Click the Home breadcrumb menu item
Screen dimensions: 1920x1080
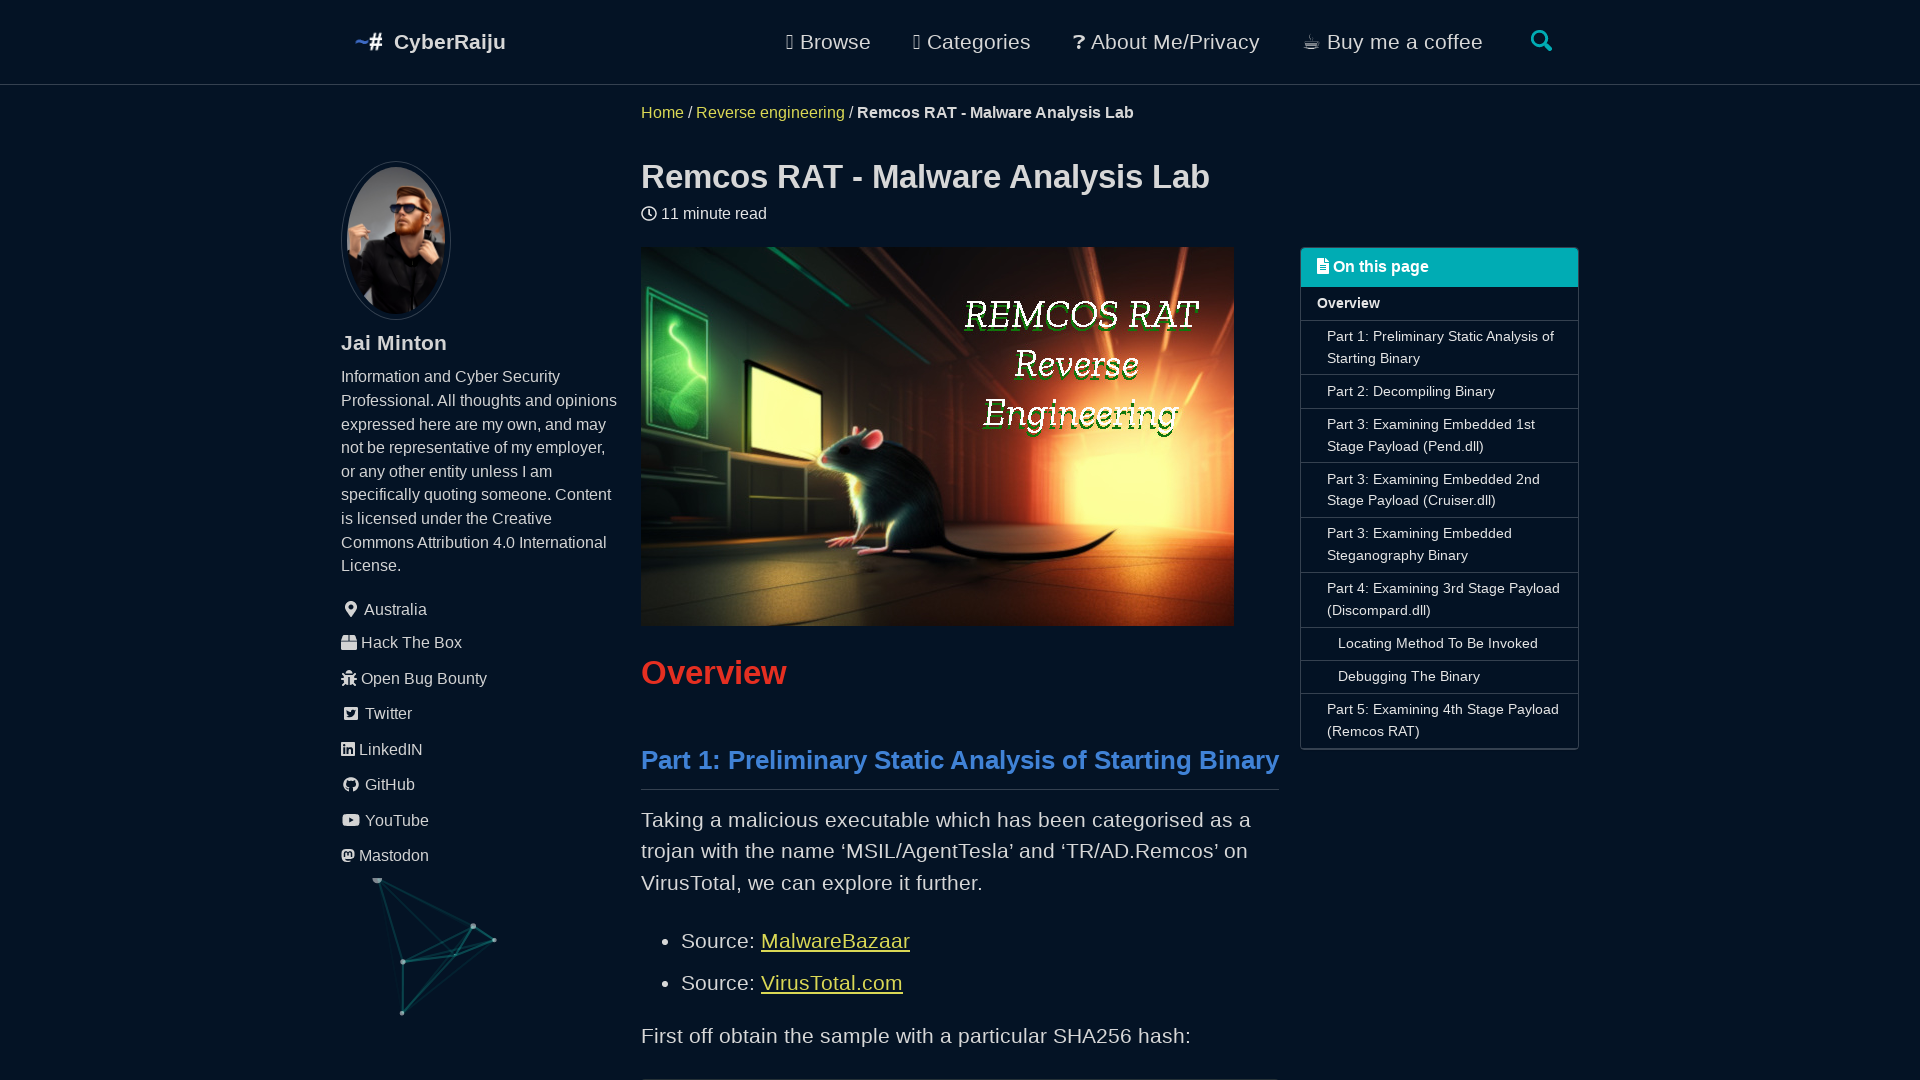662,112
